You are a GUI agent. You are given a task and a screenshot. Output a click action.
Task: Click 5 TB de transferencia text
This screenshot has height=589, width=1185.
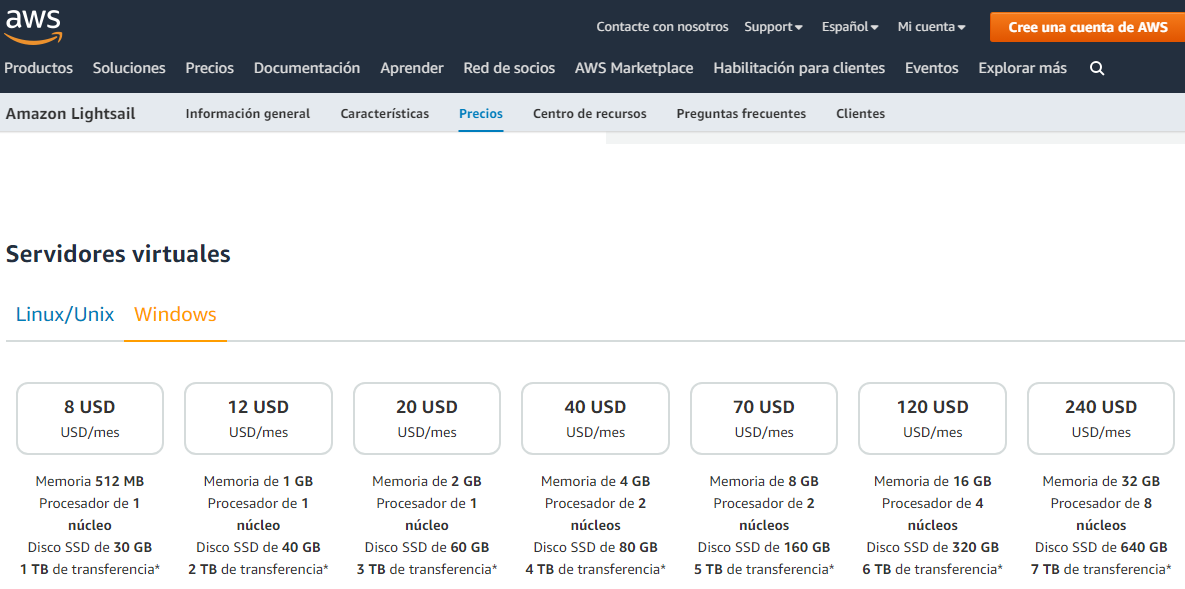764,569
